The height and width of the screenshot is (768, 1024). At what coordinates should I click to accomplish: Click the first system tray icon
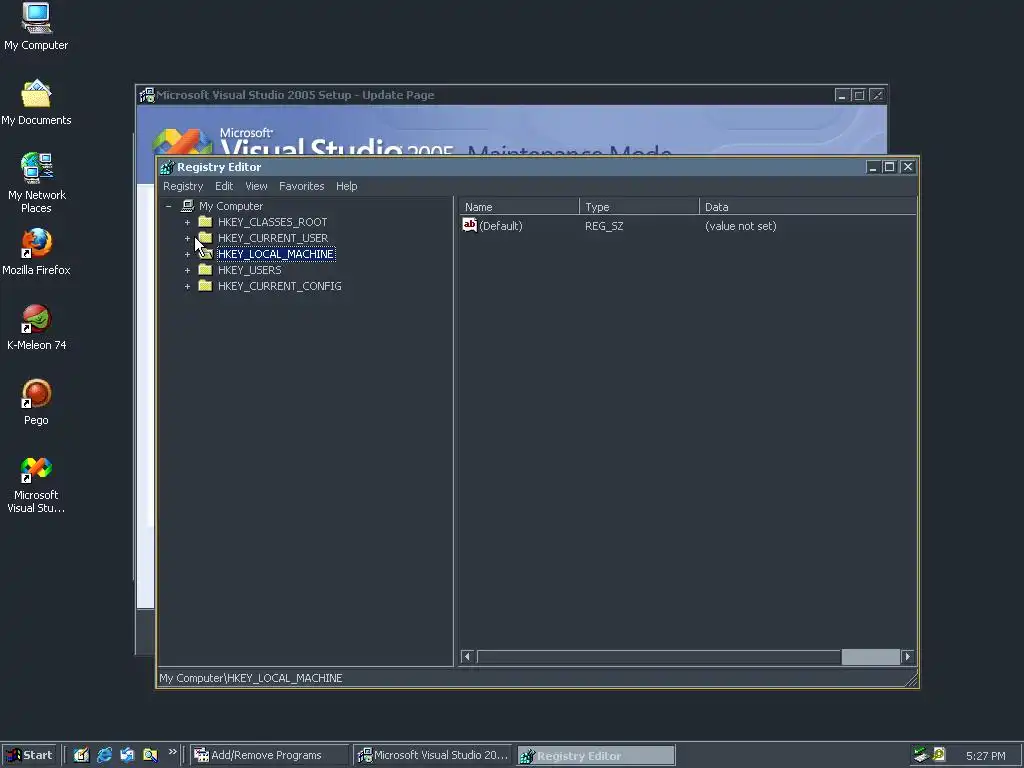pyautogui.click(x=921, y=755)
